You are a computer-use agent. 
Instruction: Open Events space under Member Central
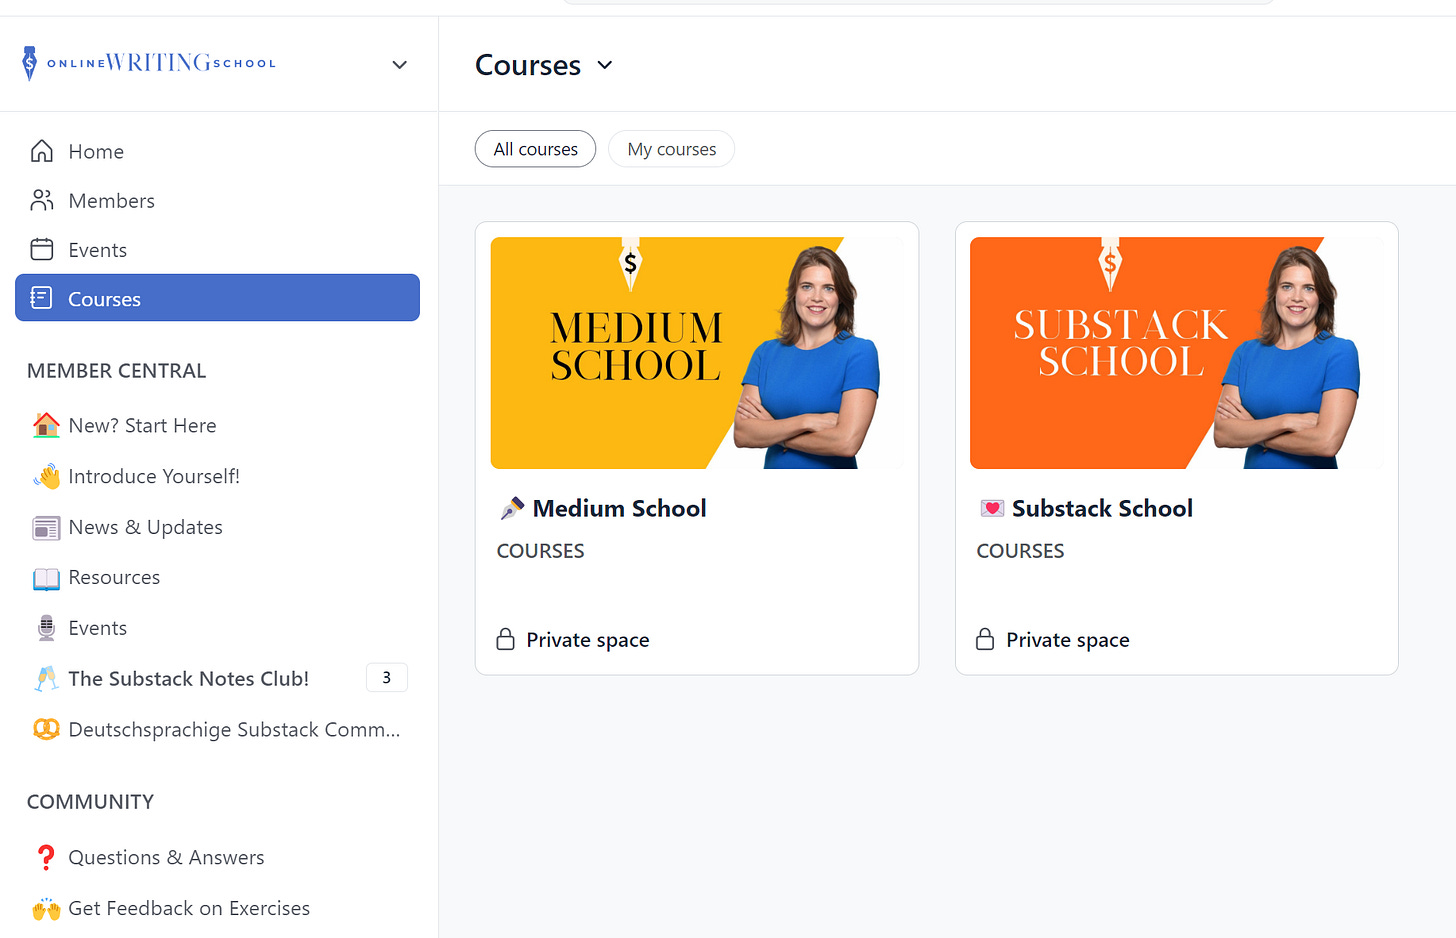(x=98, y=628)
